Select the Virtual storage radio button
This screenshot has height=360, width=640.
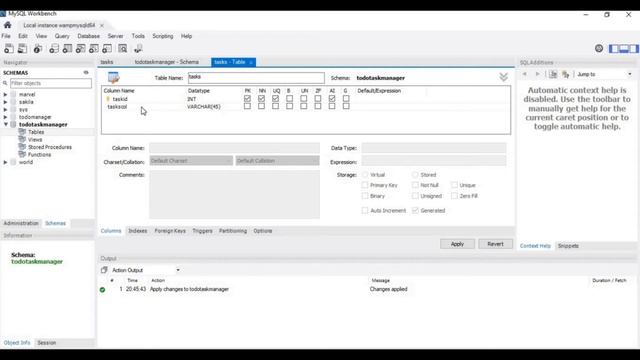365,175
